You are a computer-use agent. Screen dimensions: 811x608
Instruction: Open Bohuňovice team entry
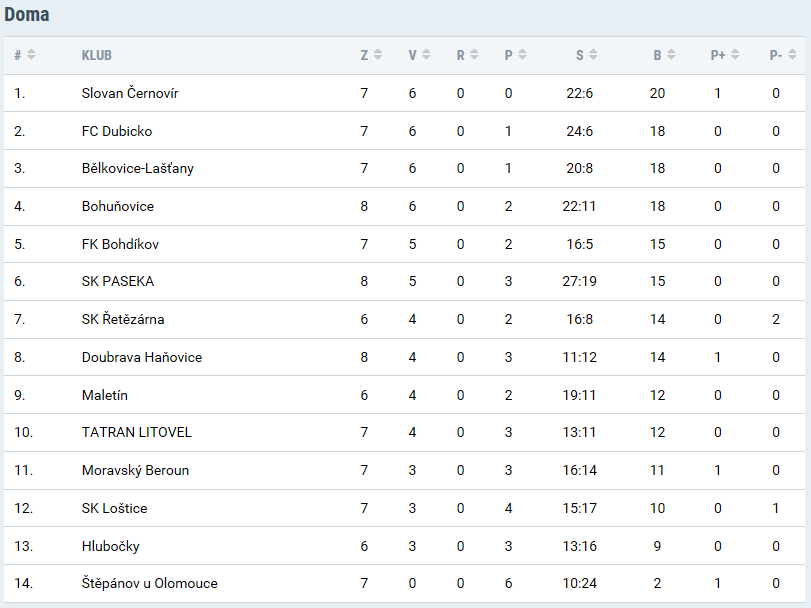point(118,206)
